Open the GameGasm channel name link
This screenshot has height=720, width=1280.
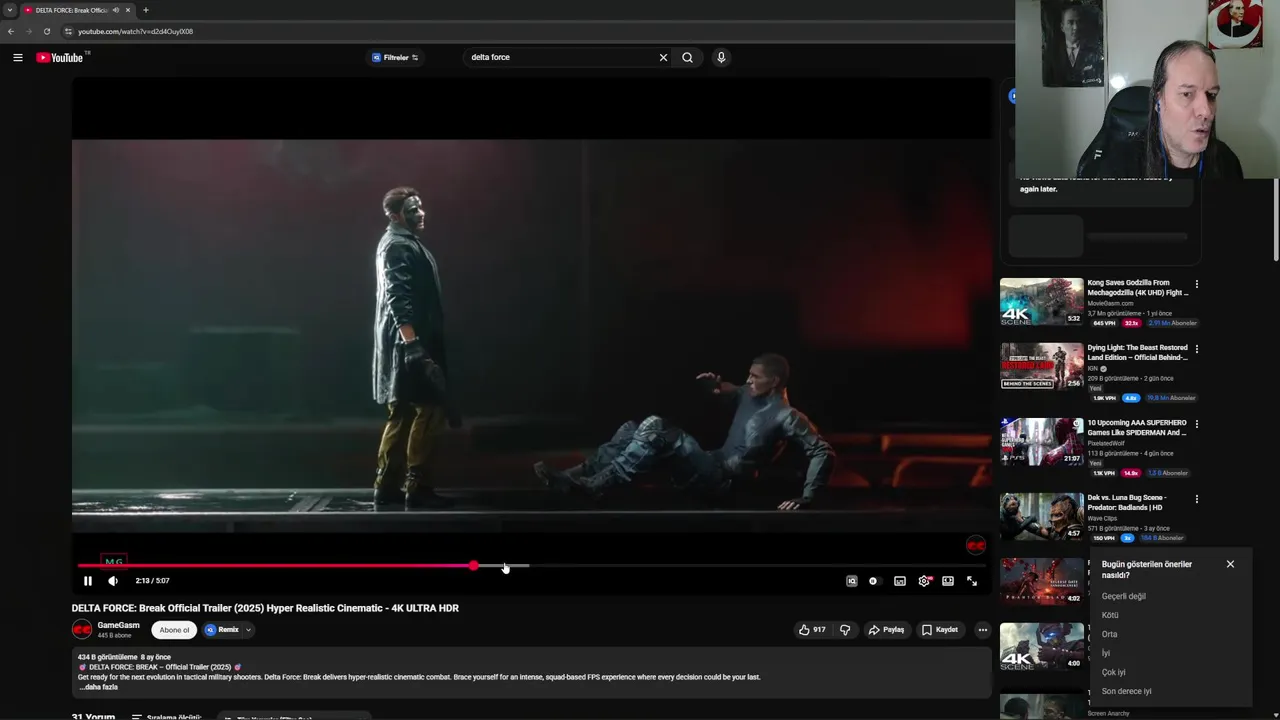pyautogui.click(x=118, y=626)
